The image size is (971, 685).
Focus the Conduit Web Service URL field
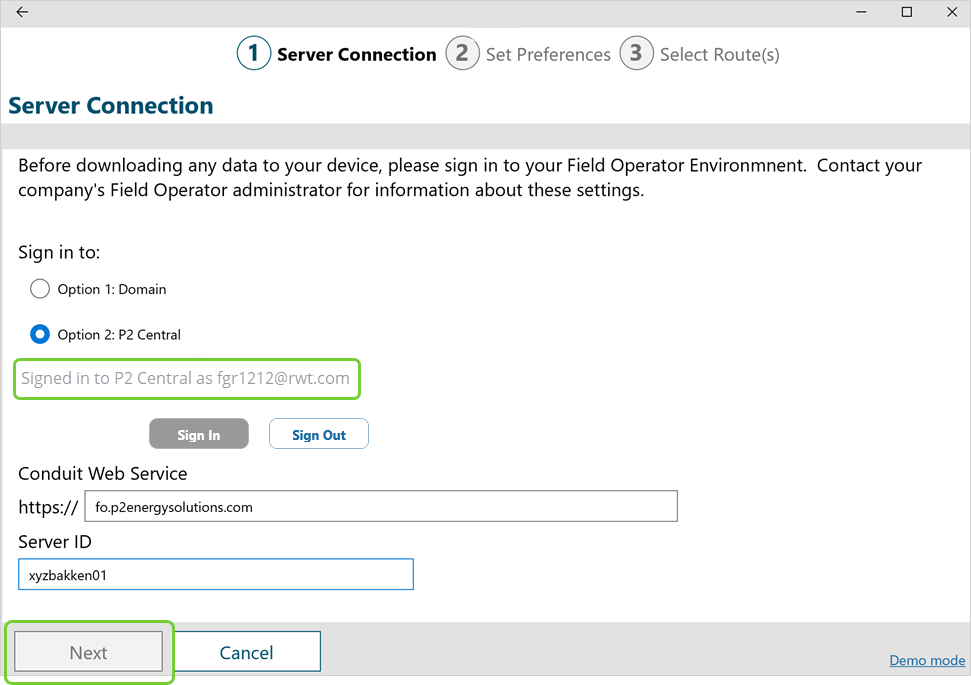pos(380,506)
